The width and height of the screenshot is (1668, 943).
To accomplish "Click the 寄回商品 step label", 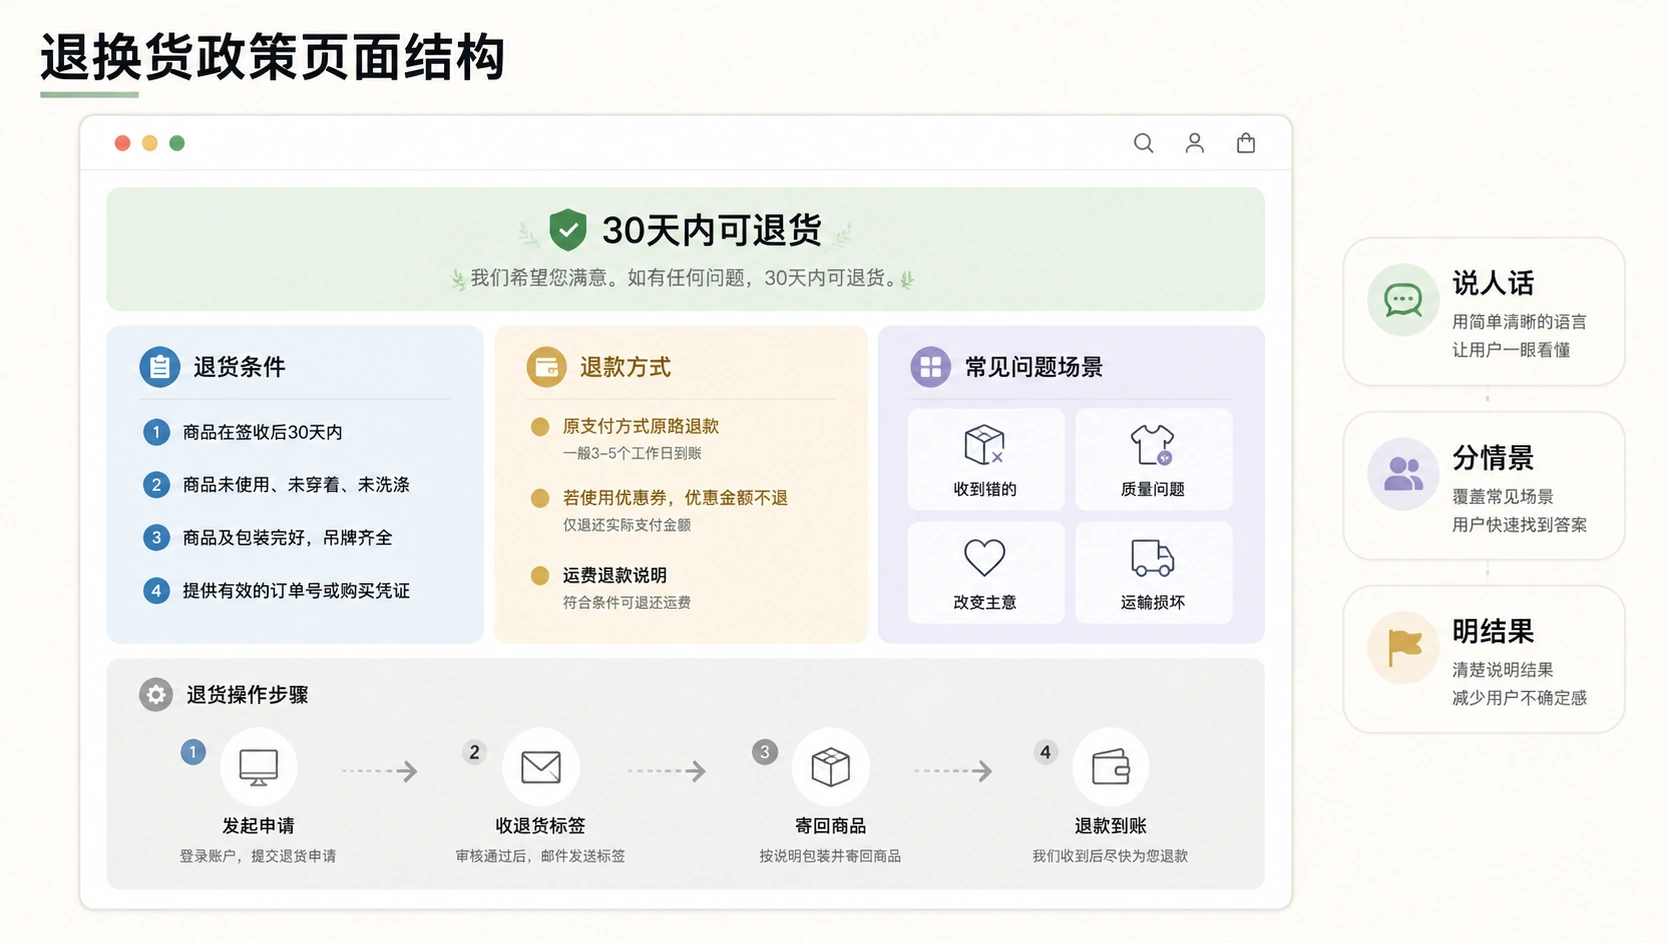I will pos(830,826).
